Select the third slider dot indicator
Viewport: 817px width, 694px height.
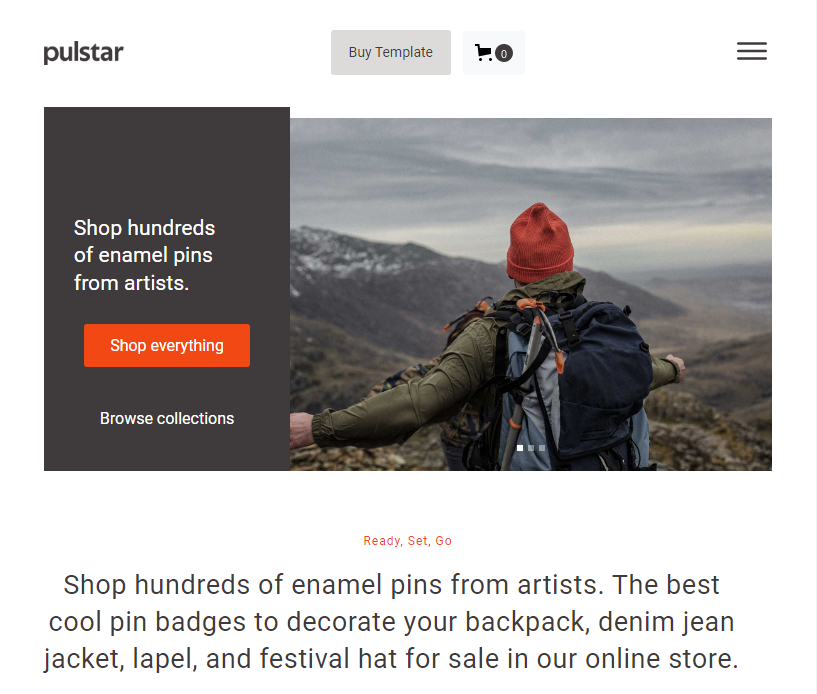pos(542,448)
